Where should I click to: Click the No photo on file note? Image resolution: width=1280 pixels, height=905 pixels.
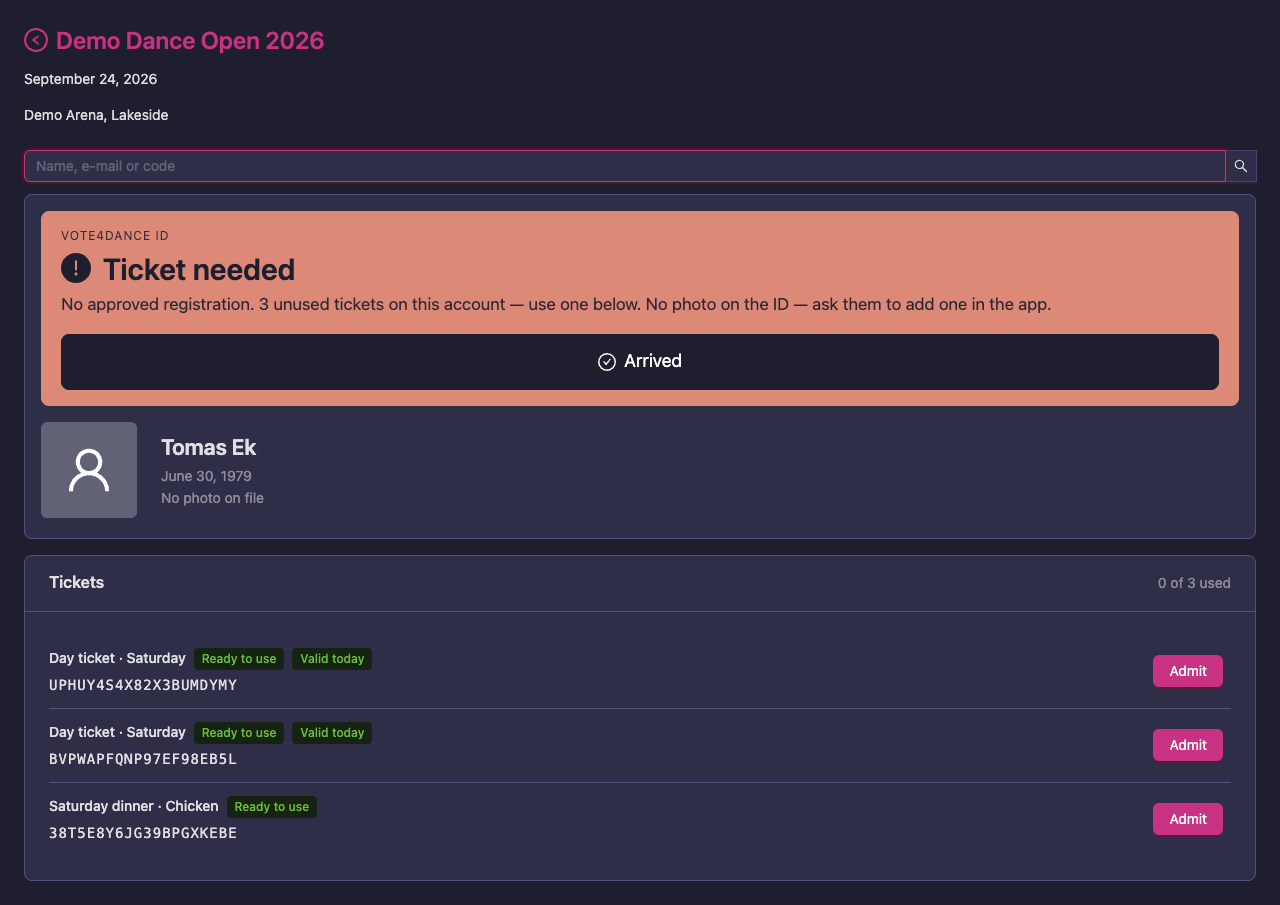(x=212, y=498)
